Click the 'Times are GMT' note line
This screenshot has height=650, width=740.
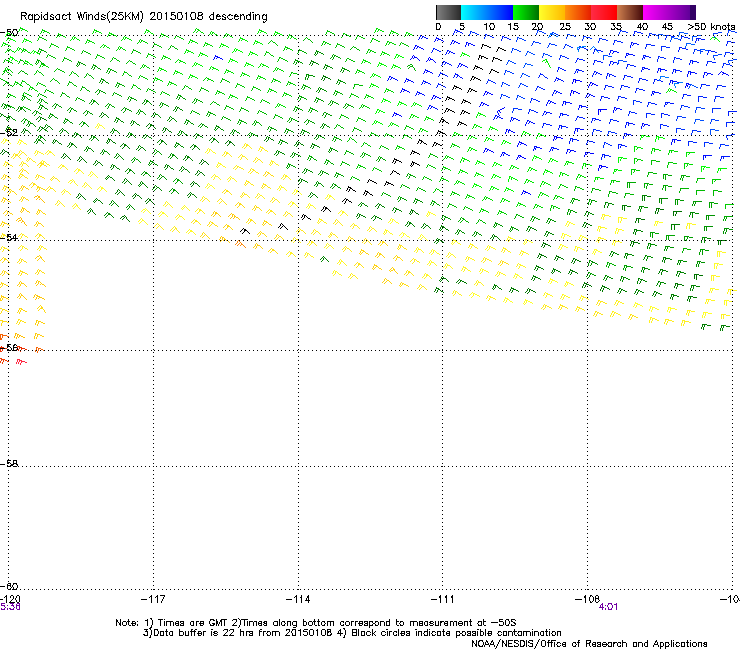(316, 623)
